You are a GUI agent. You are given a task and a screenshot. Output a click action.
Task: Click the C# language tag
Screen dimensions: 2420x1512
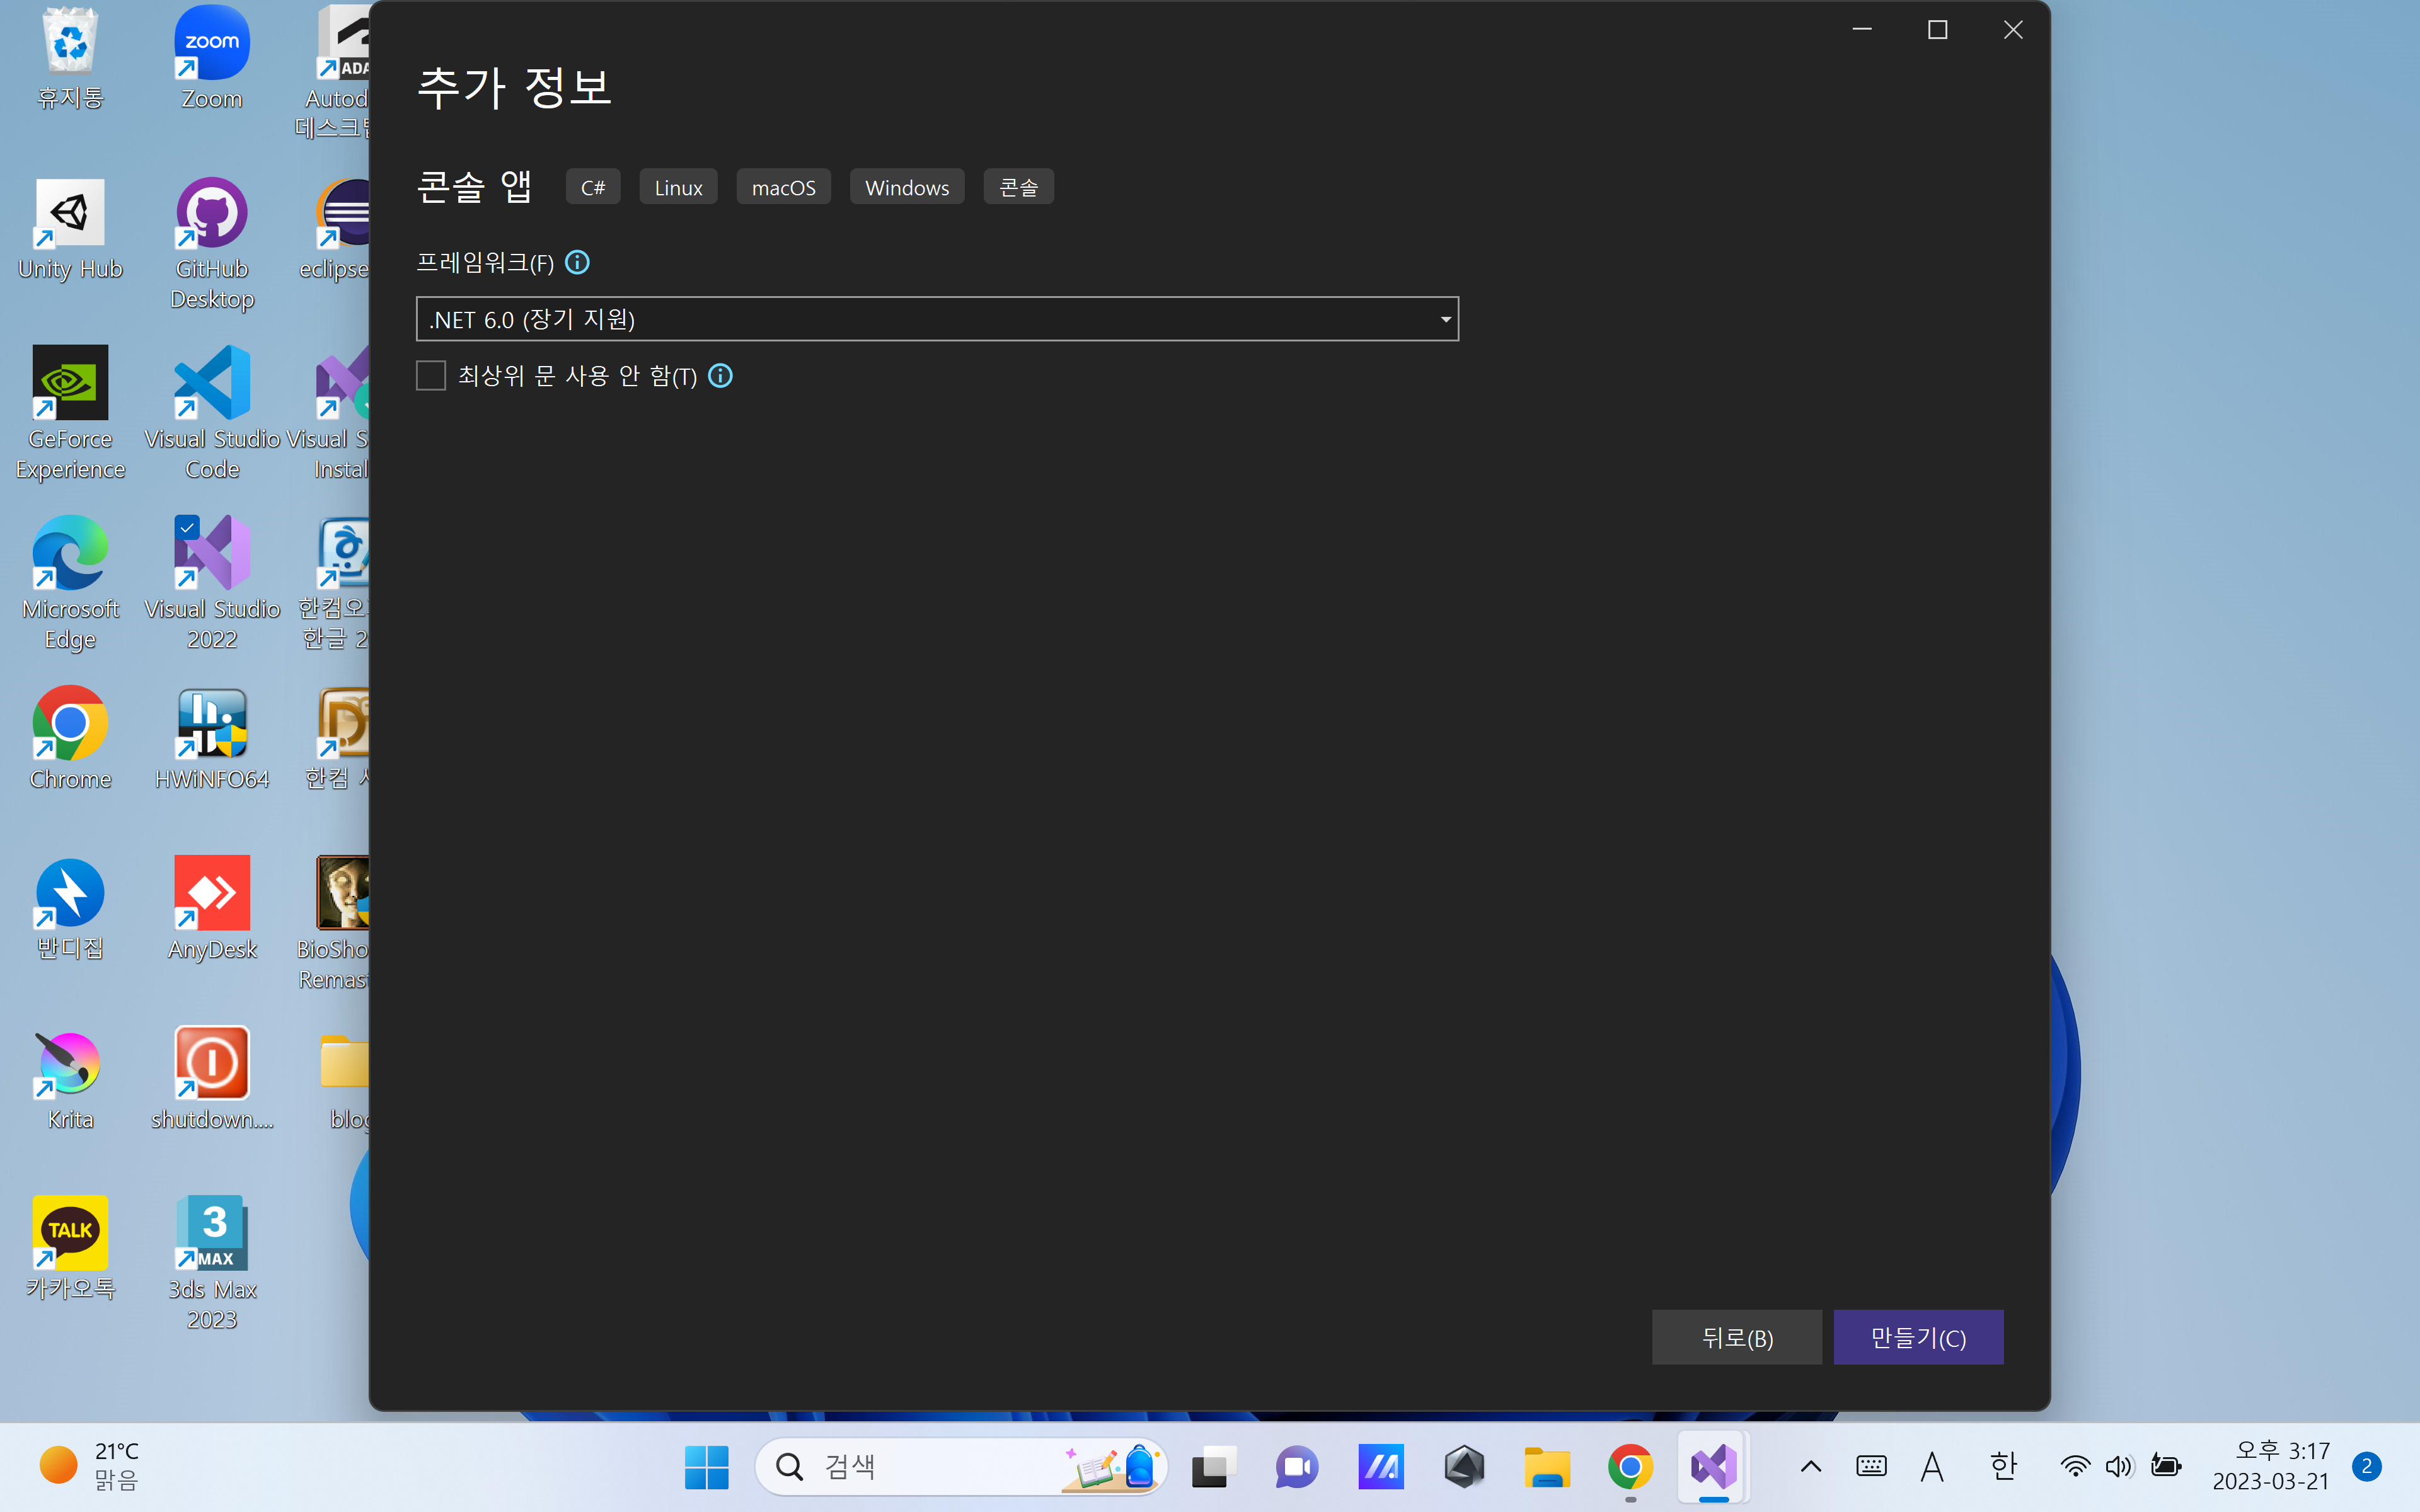[x=593, y=187]
